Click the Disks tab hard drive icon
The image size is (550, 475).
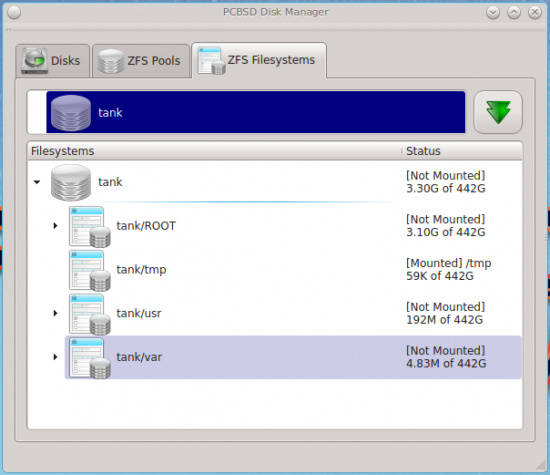(x=34, y=61)
